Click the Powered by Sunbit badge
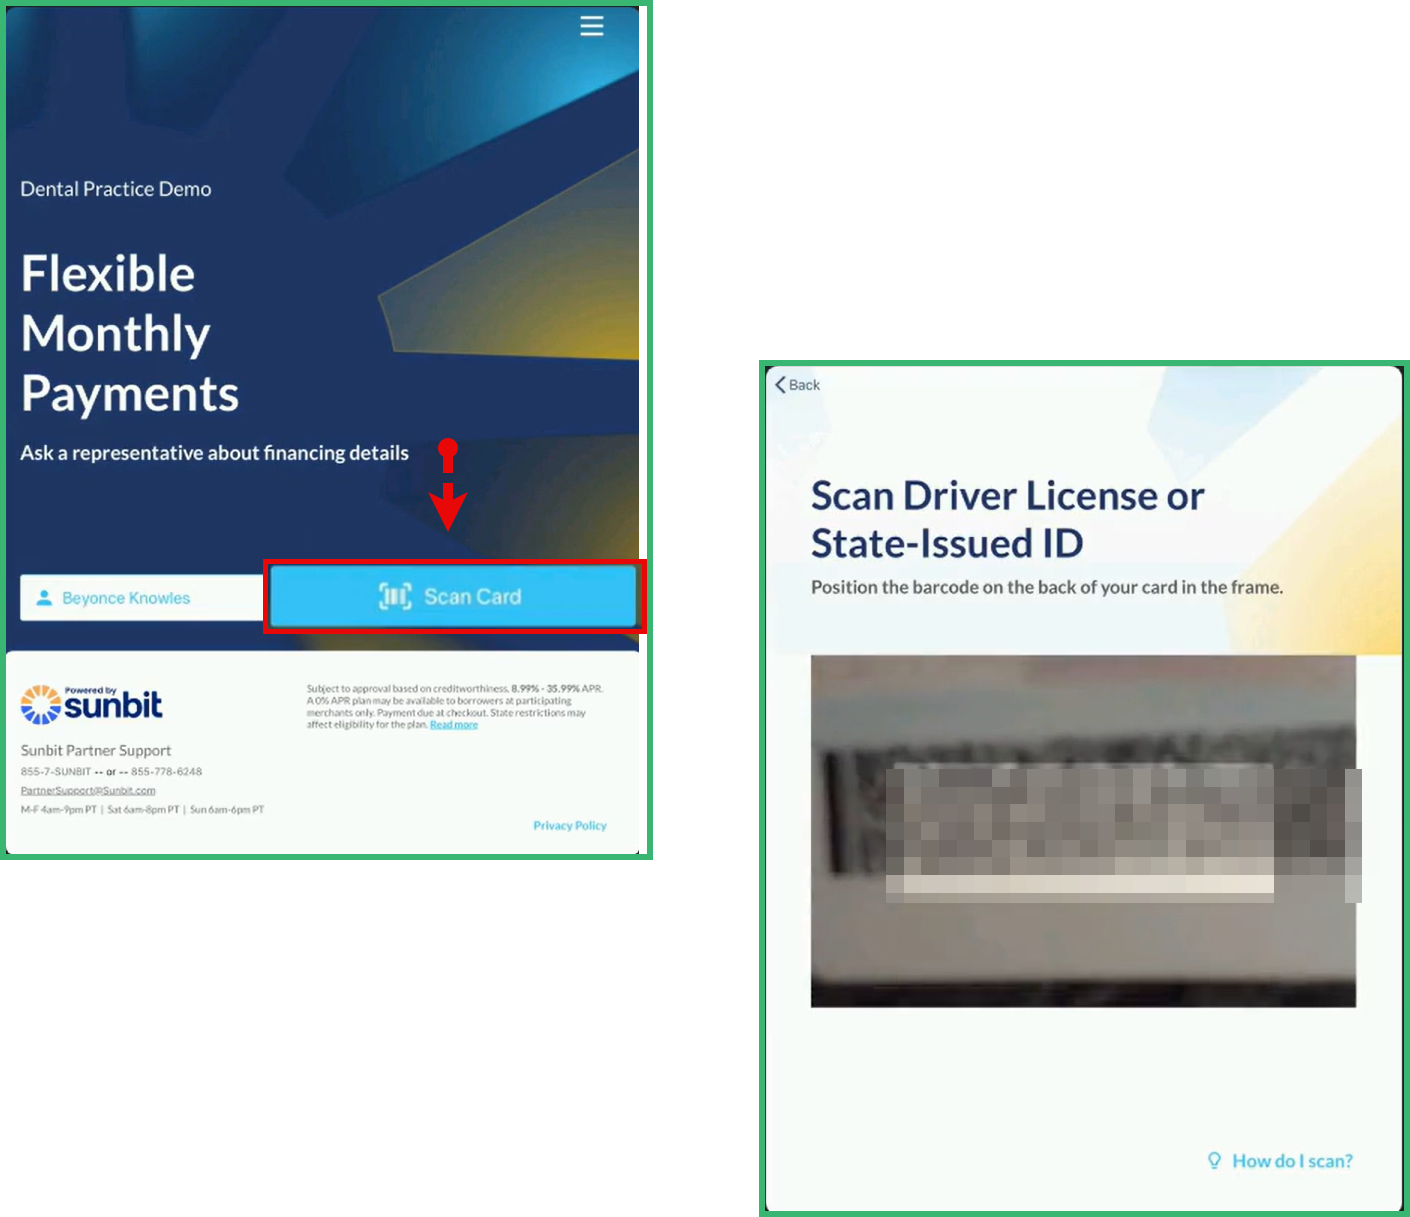The width and height of the screenshot is (1410, 1217). [90, 702]
